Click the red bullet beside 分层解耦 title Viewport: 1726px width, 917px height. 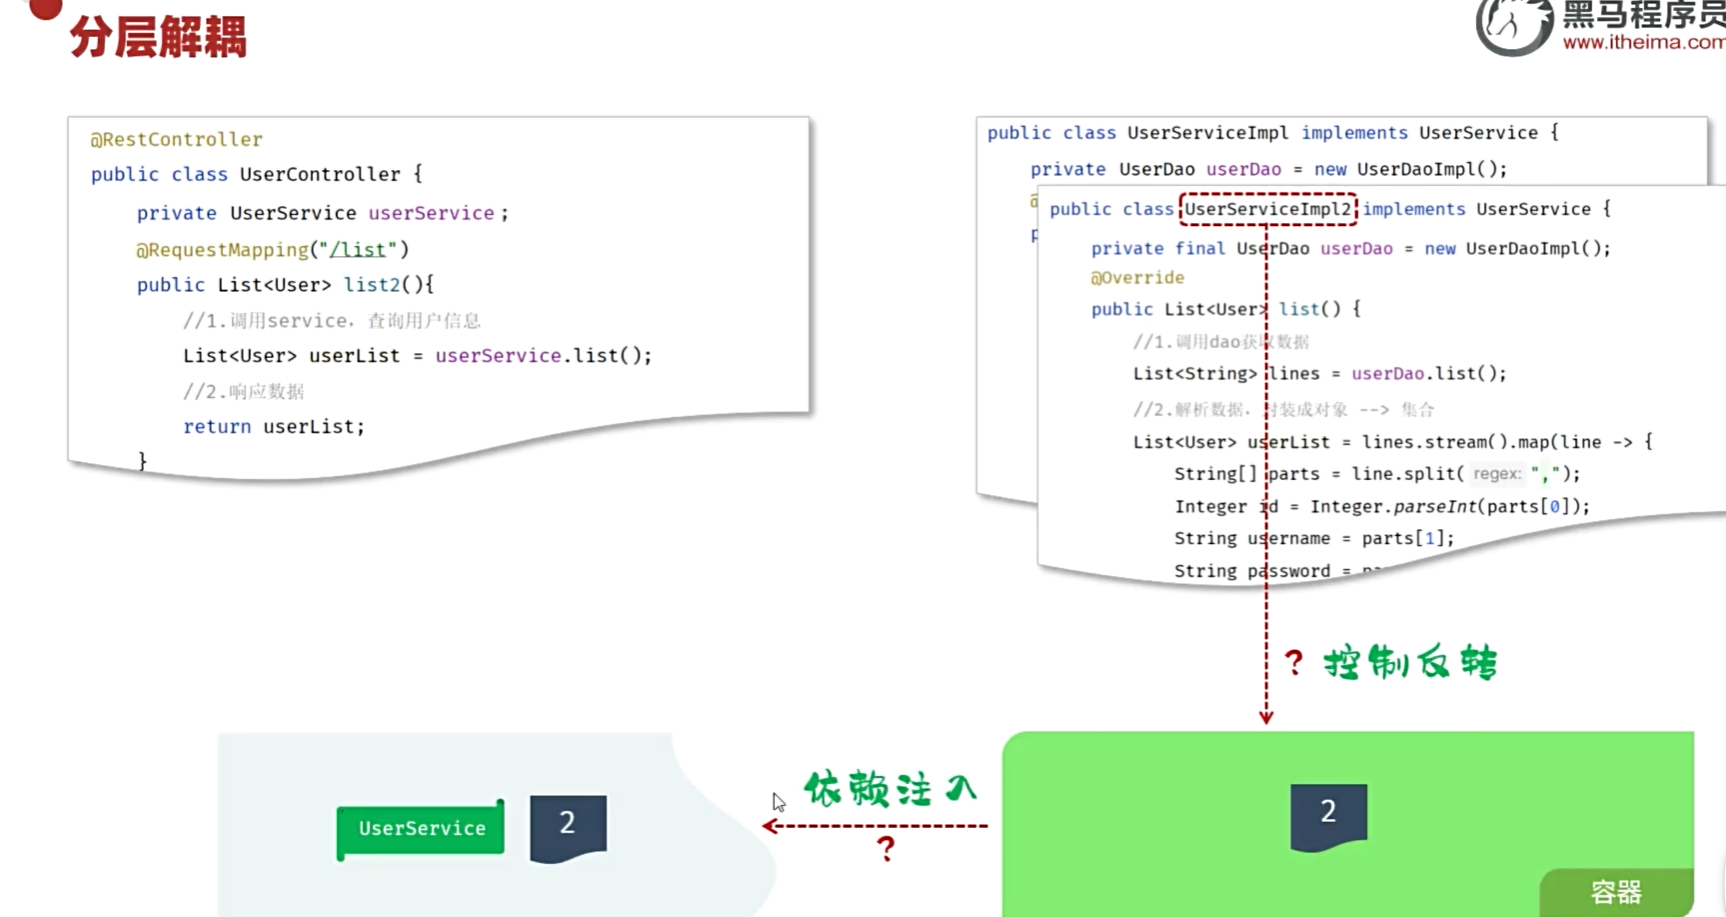(45, 8)
